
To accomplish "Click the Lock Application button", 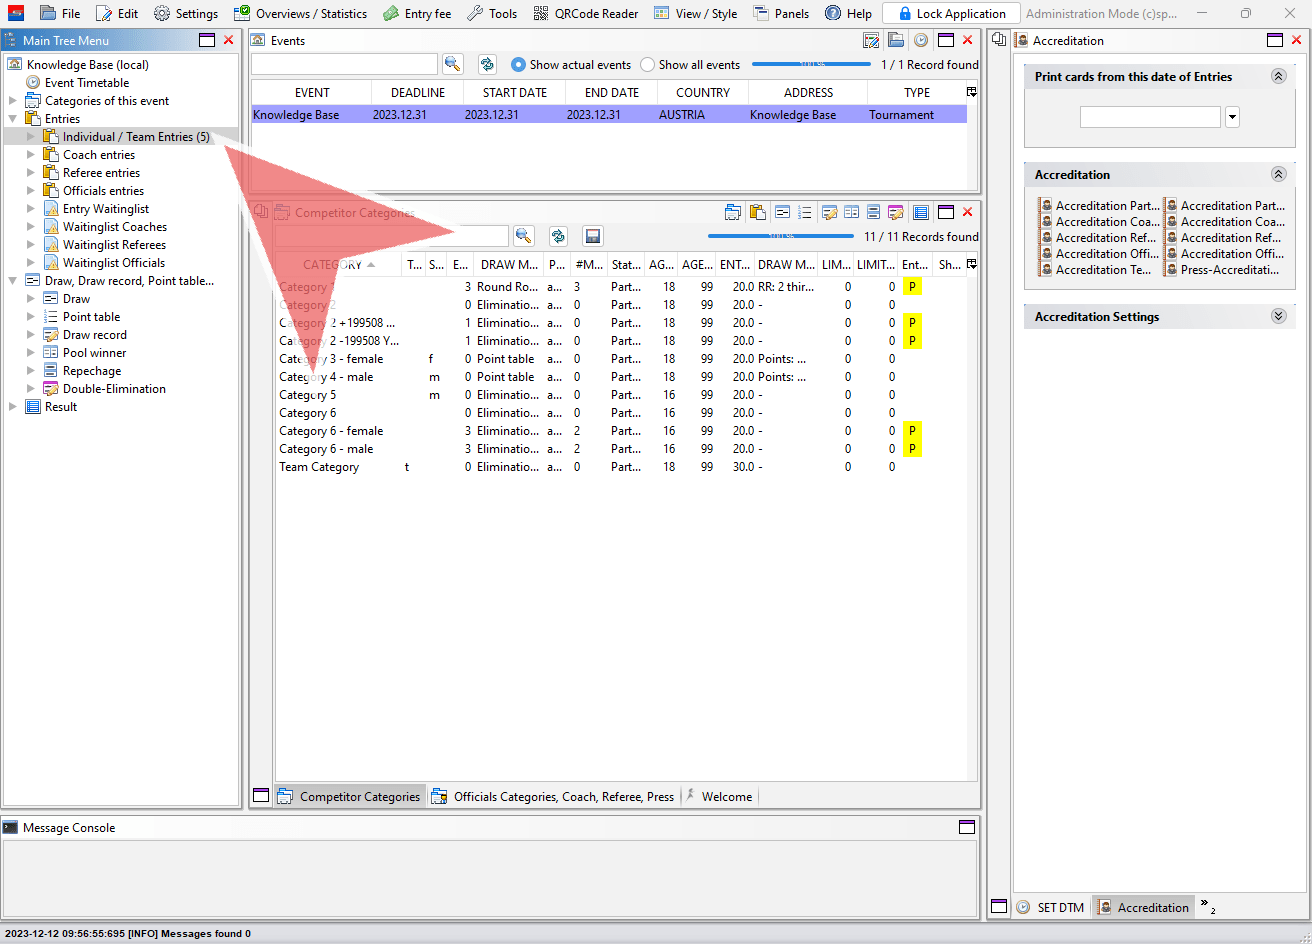I will 950,14.
